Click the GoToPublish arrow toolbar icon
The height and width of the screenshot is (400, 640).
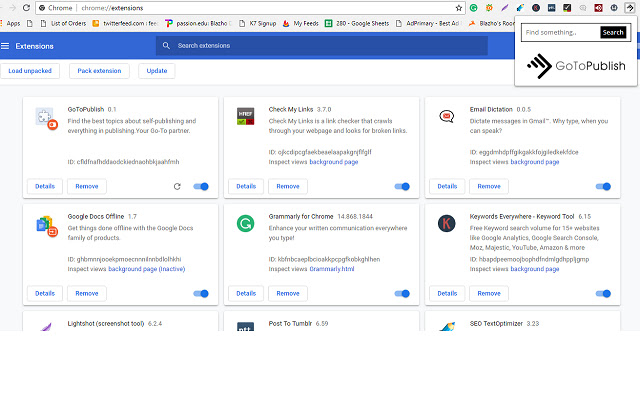click(629, 8)
